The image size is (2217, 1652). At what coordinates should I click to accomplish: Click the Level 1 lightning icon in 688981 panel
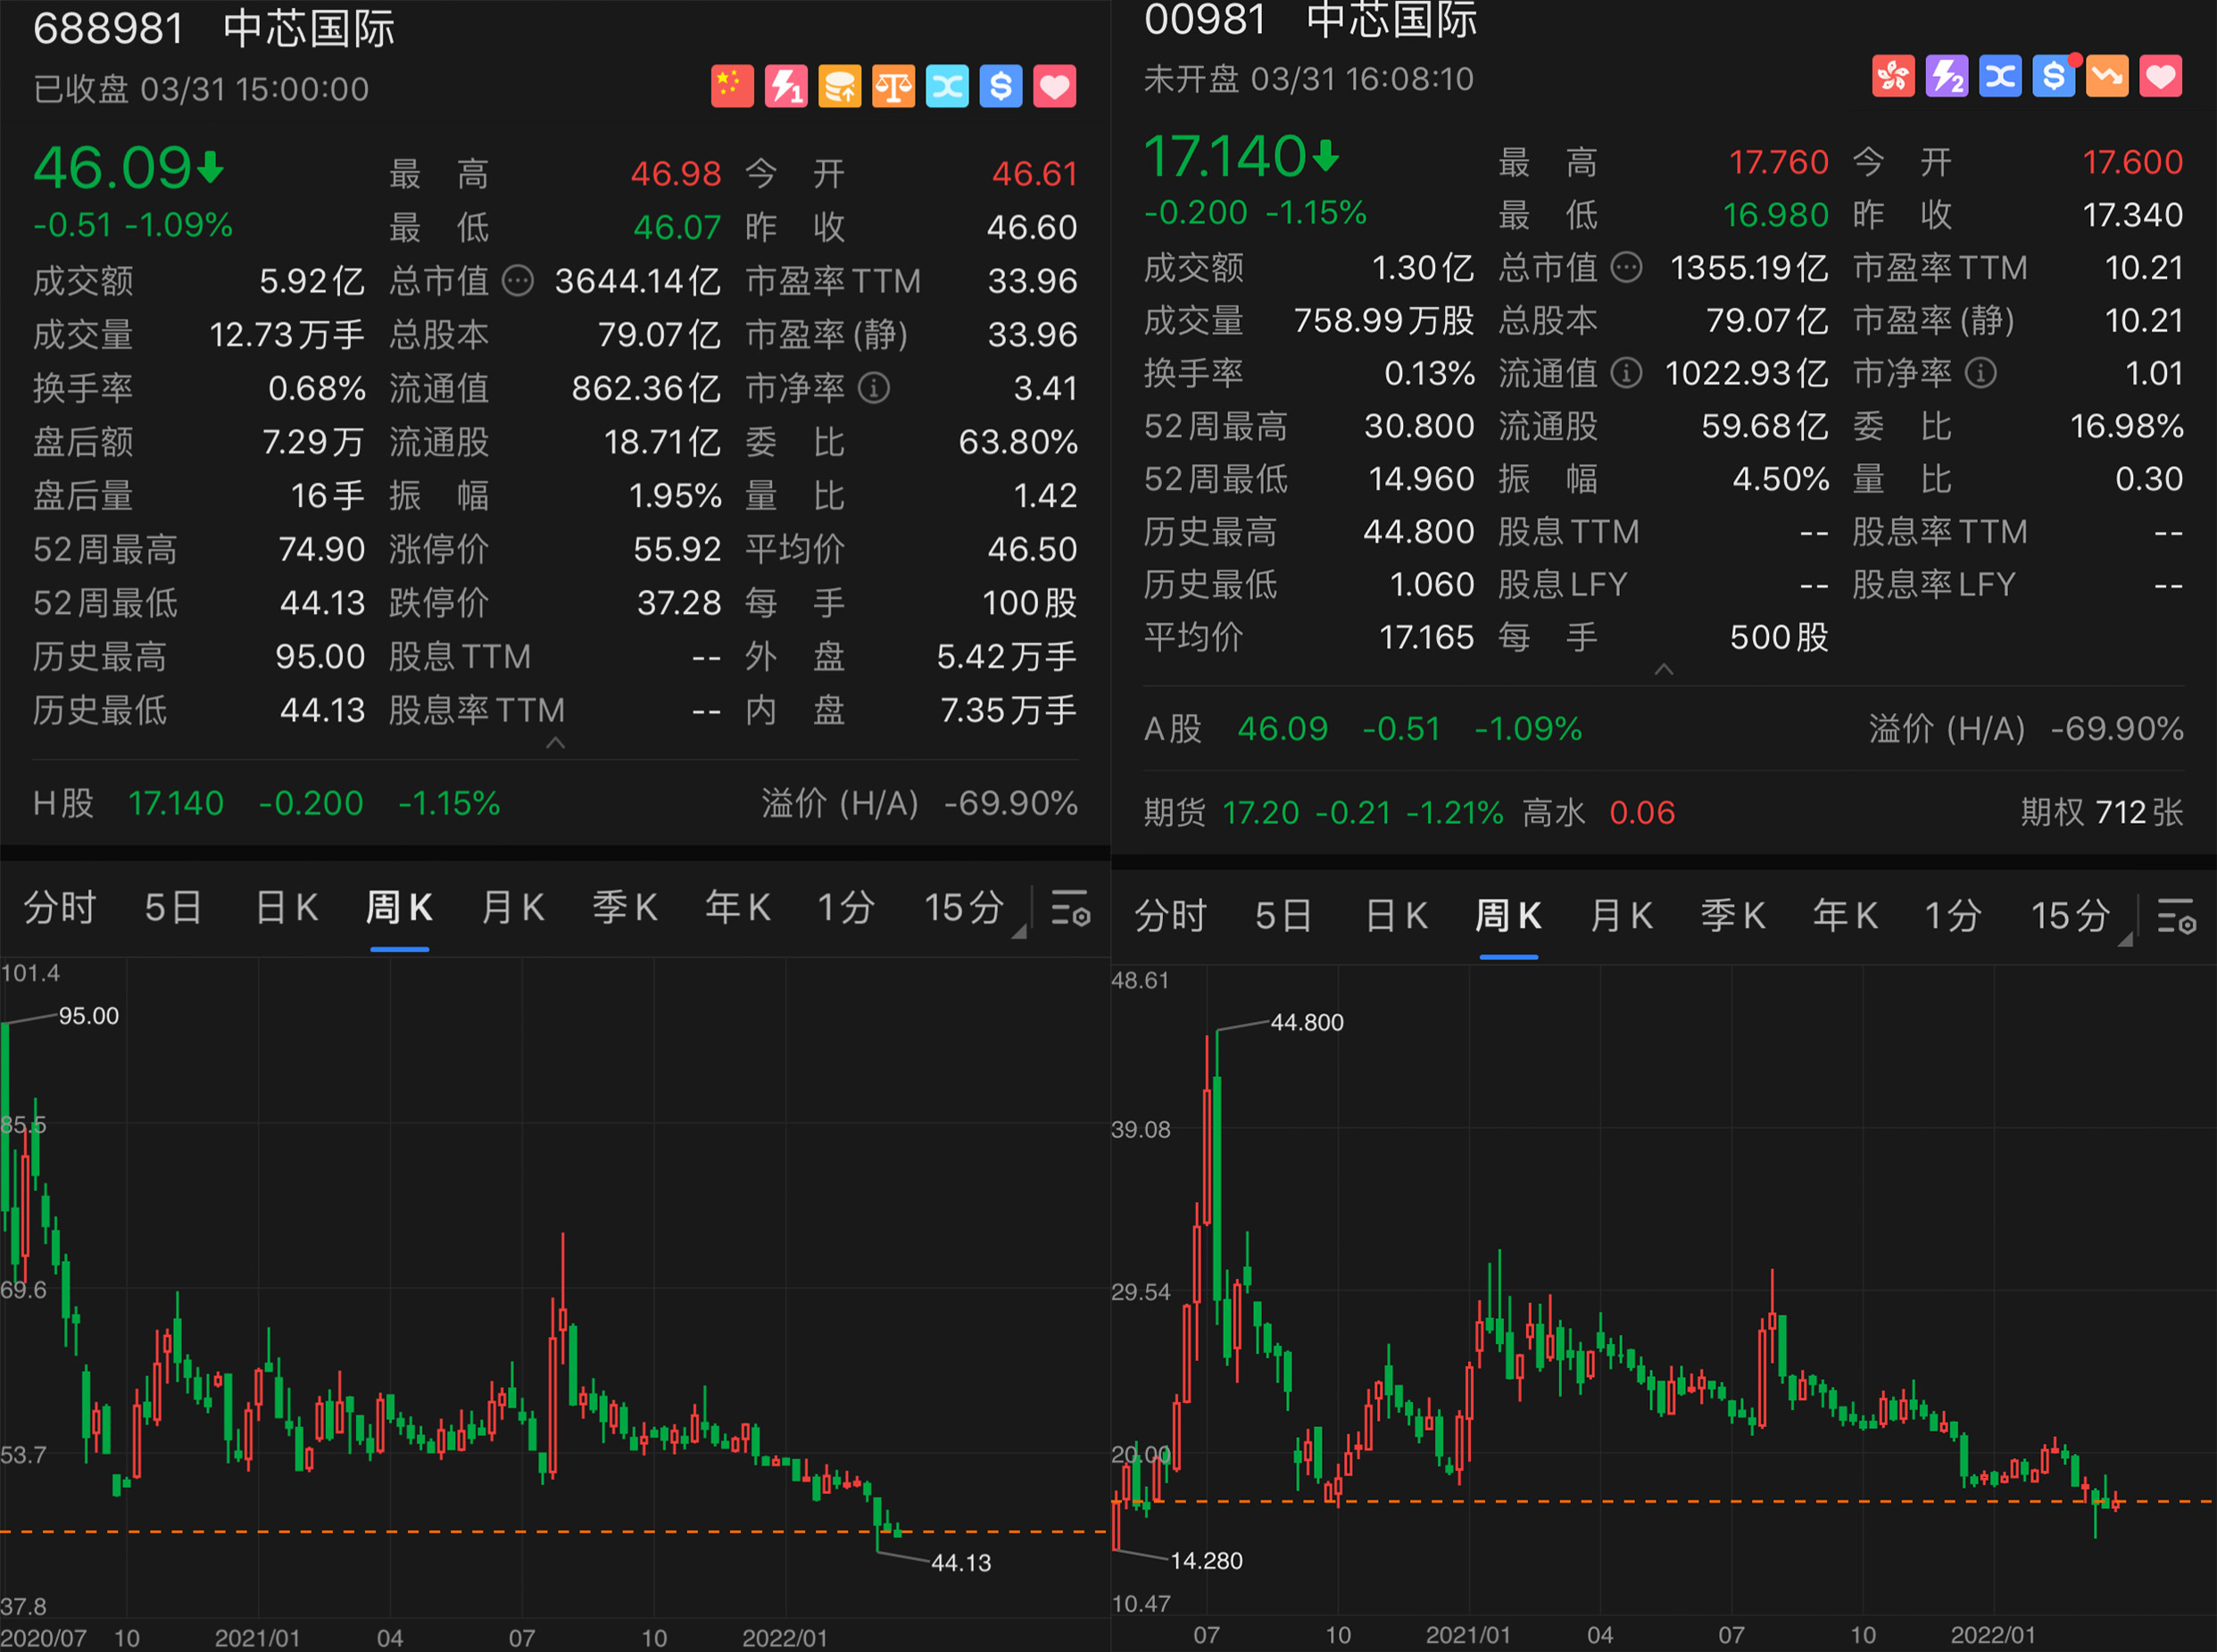786,86
